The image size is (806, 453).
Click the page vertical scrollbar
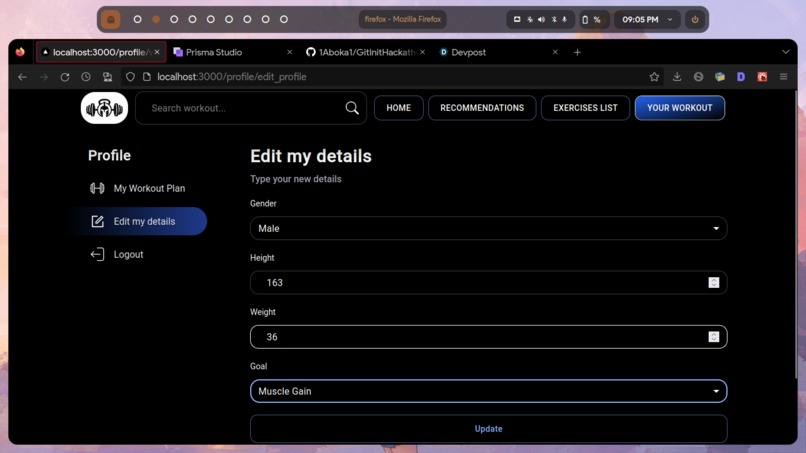click(796, 234)
